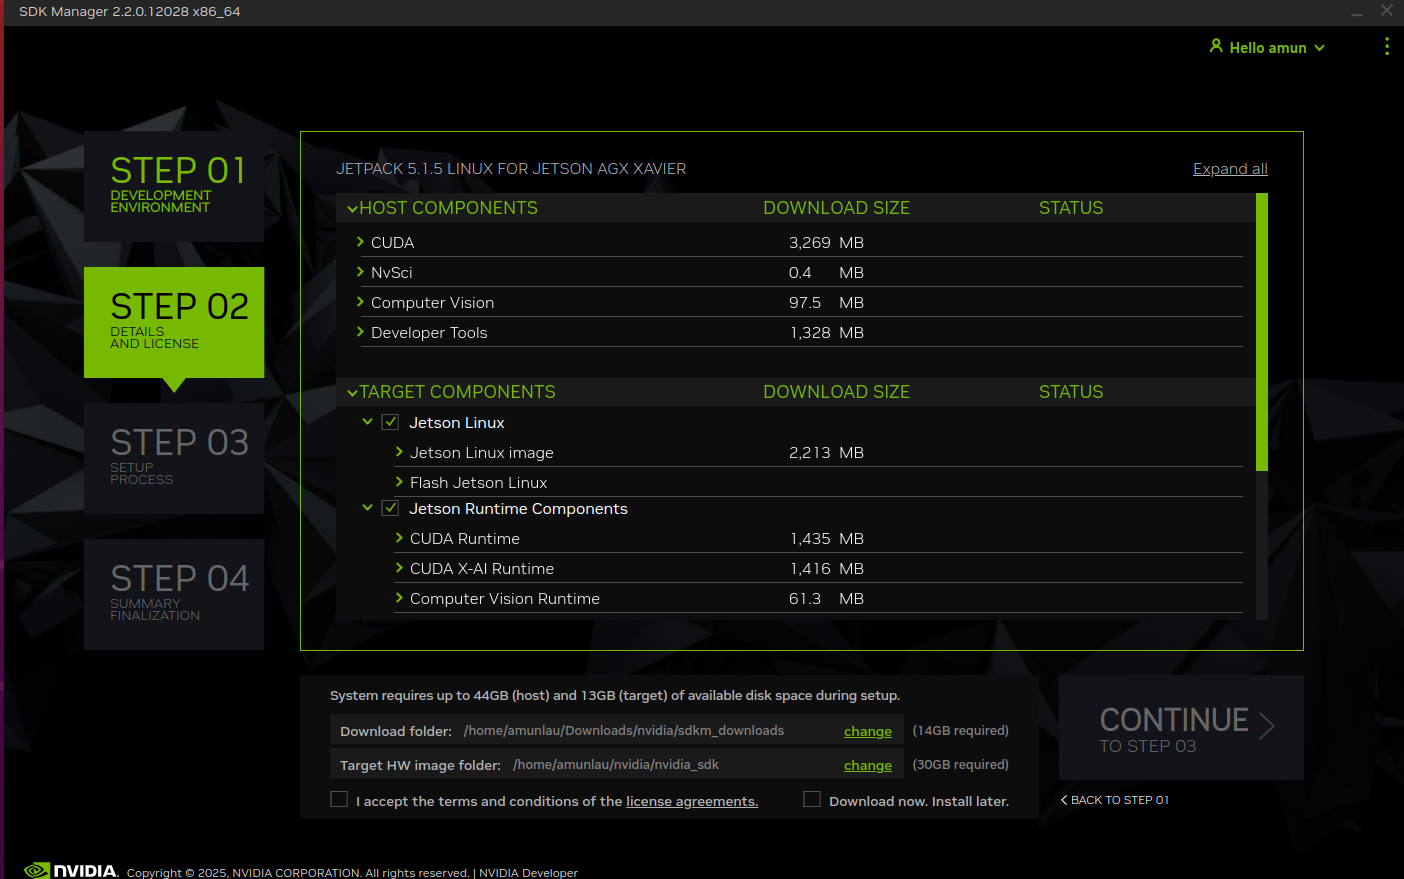Click the Jetson Linux image 2,213 MB value
1404x879 pixels.
click(826, 452)
